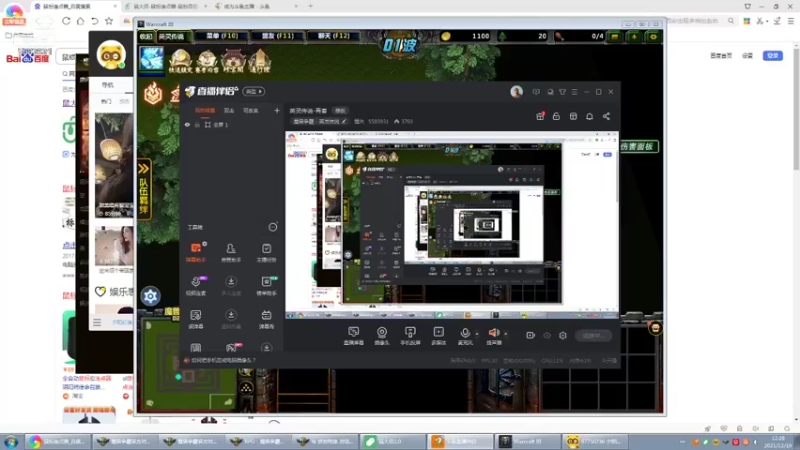Click the Windows Start button
The image size is (800, 450).
11,441
